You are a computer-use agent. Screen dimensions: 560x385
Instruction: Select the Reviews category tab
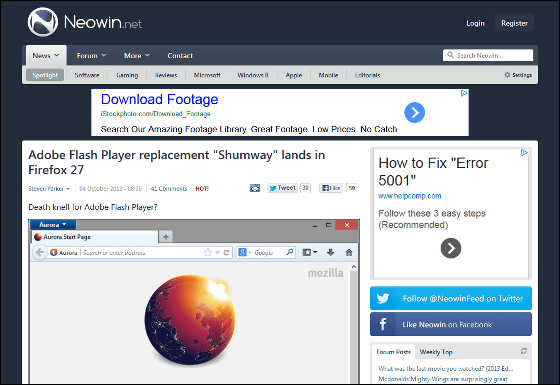166,75
